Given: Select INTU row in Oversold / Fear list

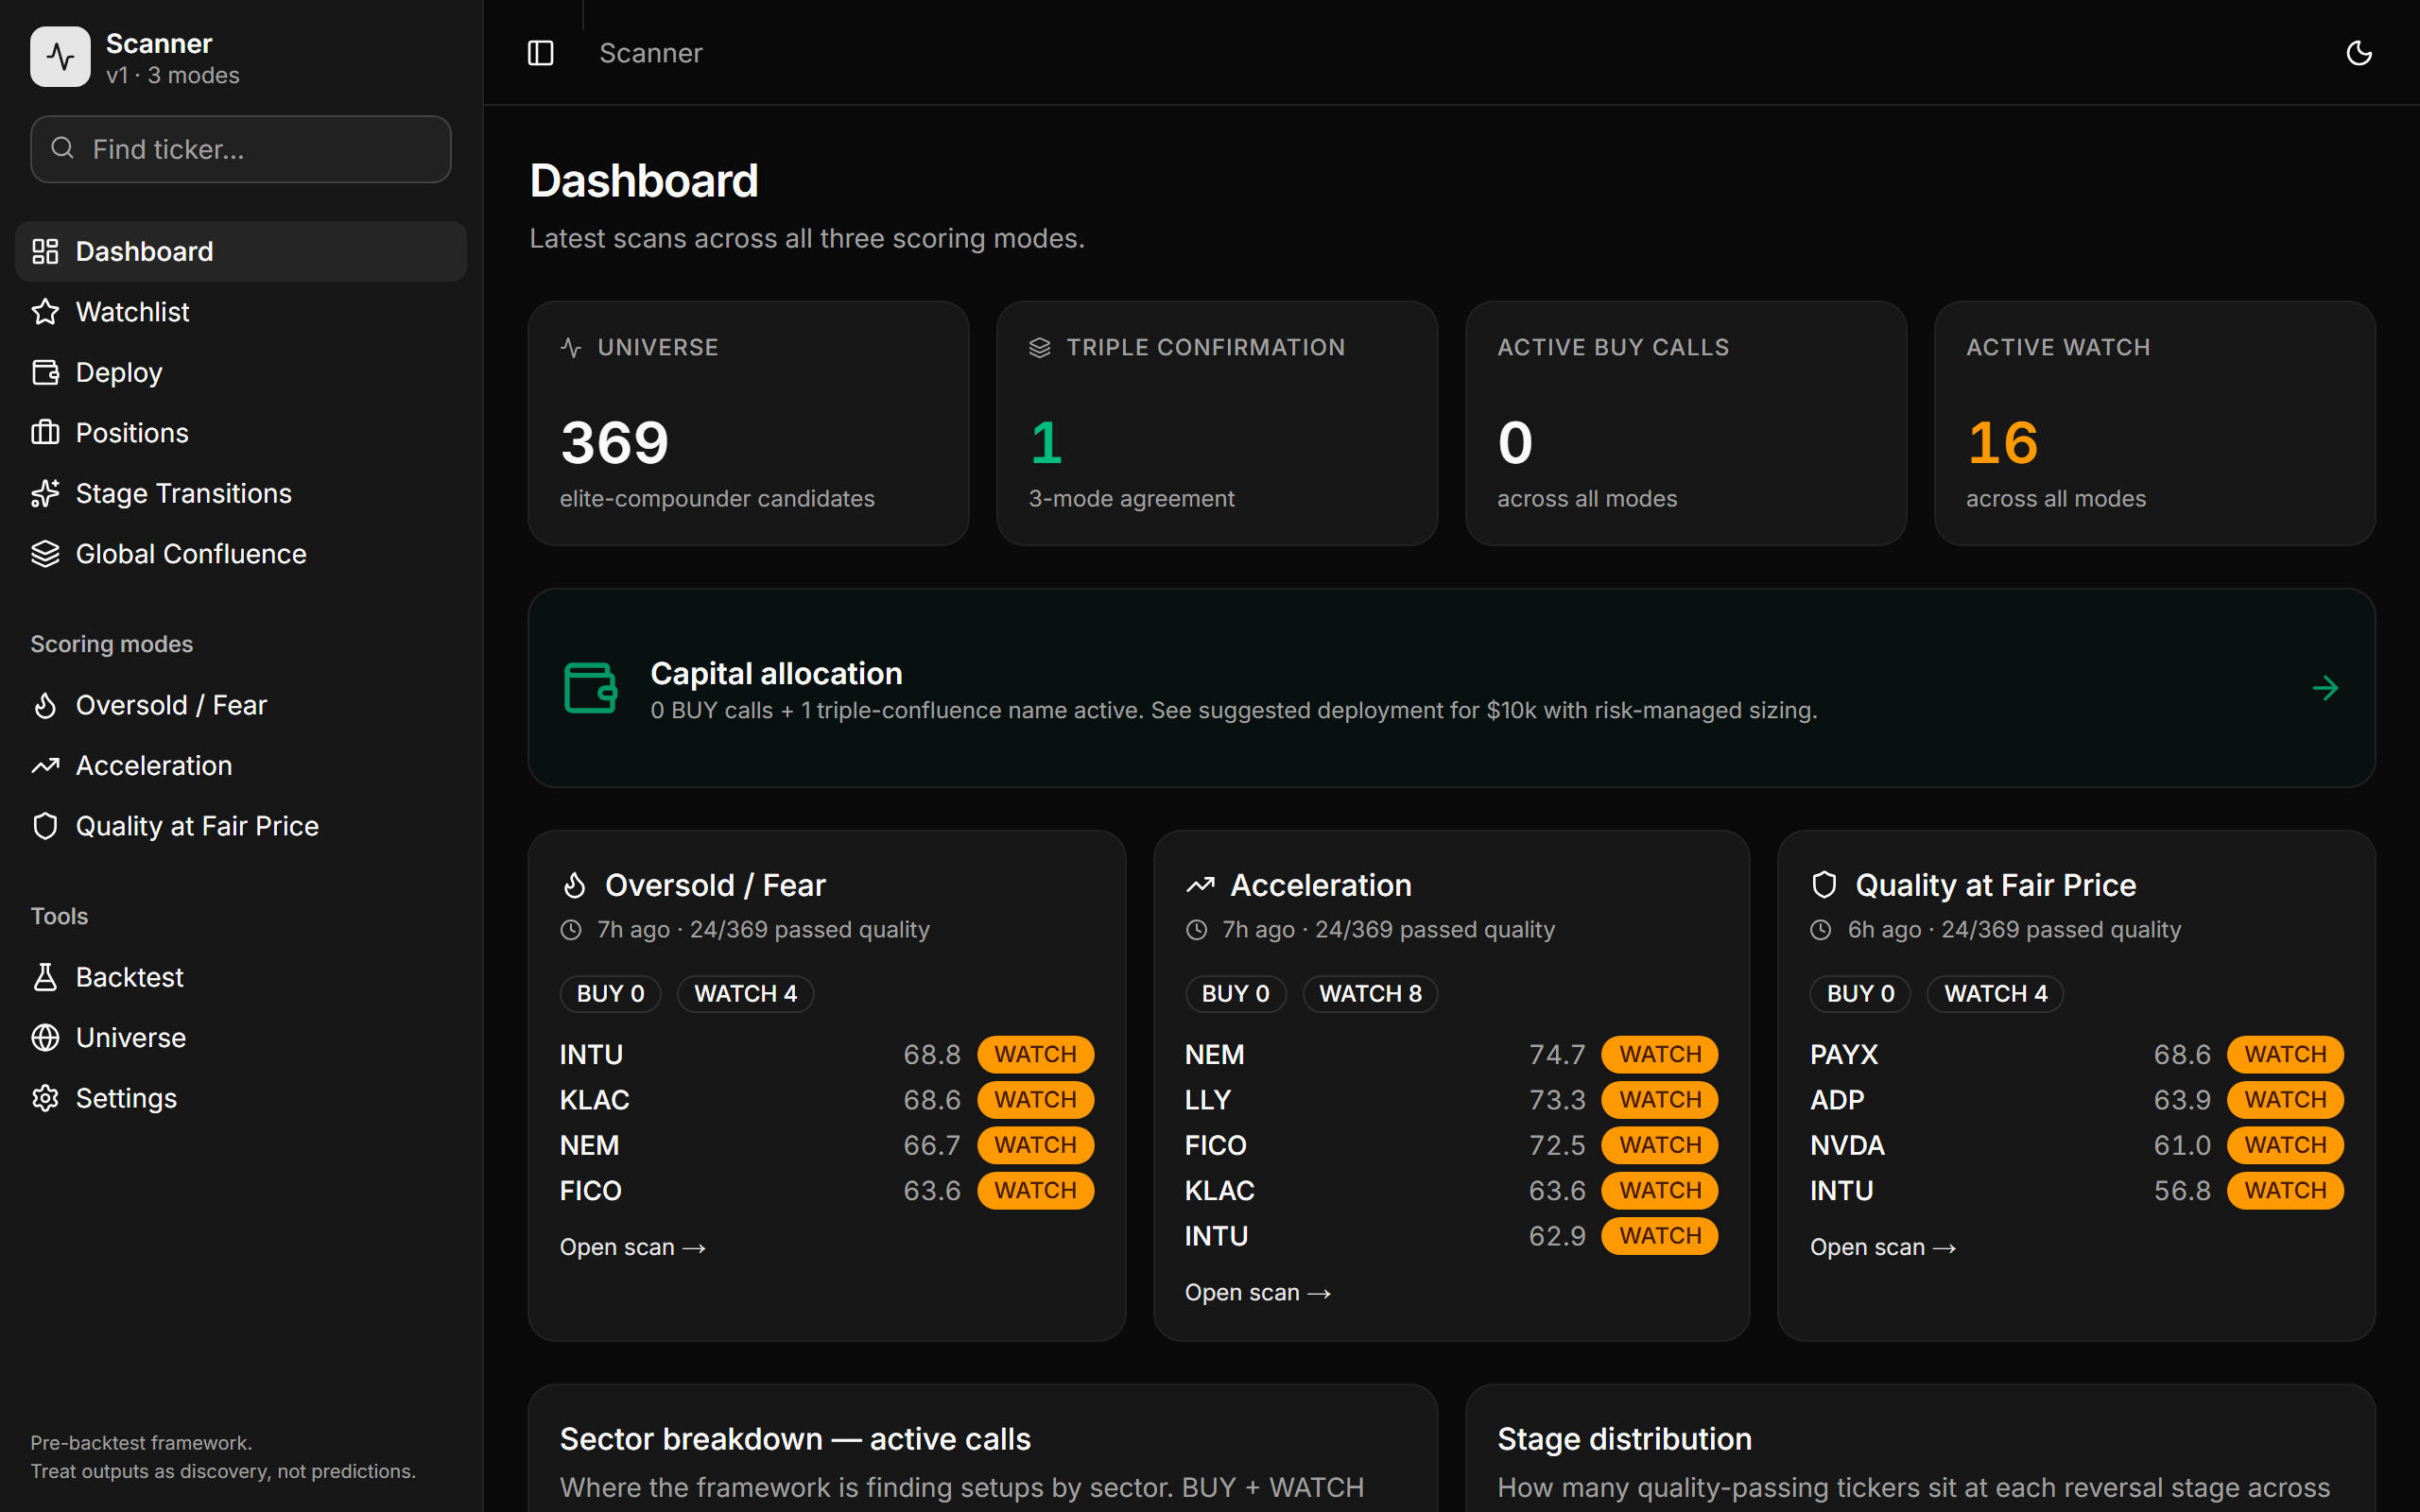Looking at the screenshot, I should [x=827, y=1054].
